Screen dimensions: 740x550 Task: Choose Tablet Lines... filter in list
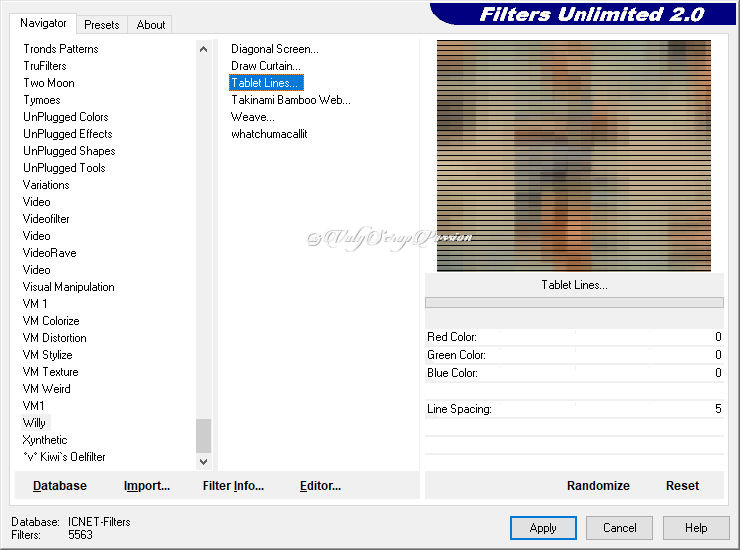pos(266,83)
